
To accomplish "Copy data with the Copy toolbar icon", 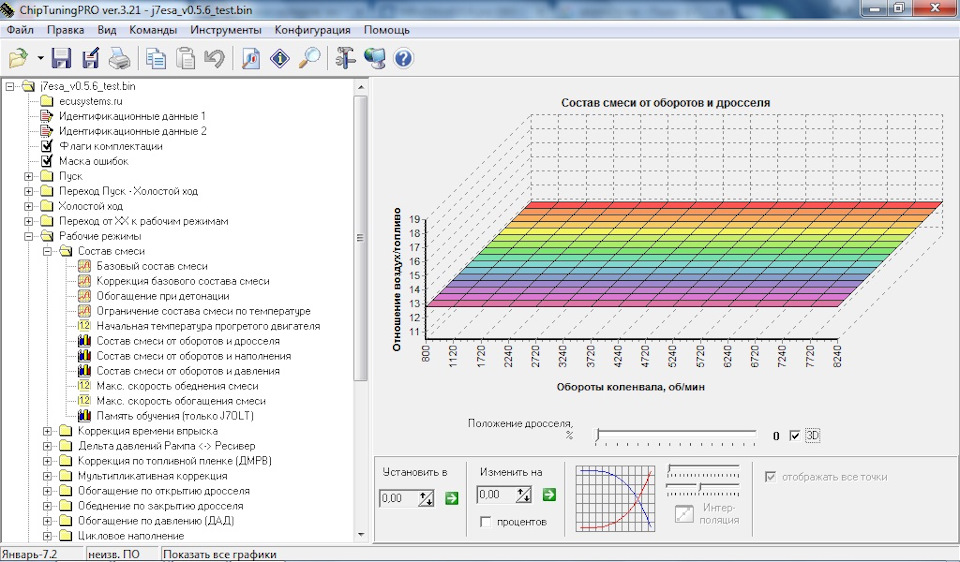I will 156,59.
